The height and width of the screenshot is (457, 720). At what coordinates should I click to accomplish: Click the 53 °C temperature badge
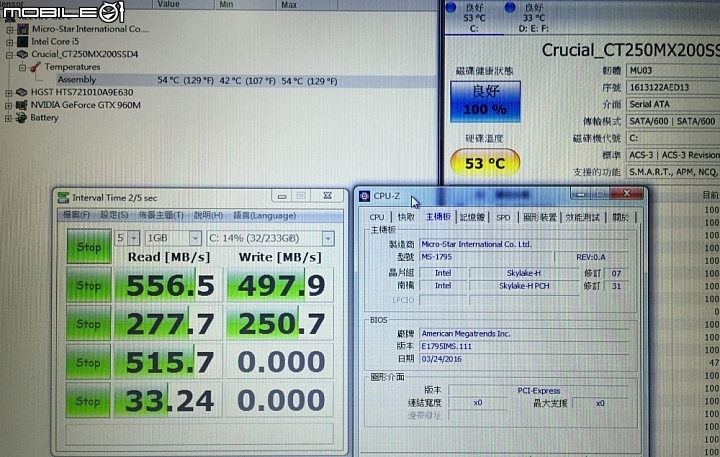point(485,163)
